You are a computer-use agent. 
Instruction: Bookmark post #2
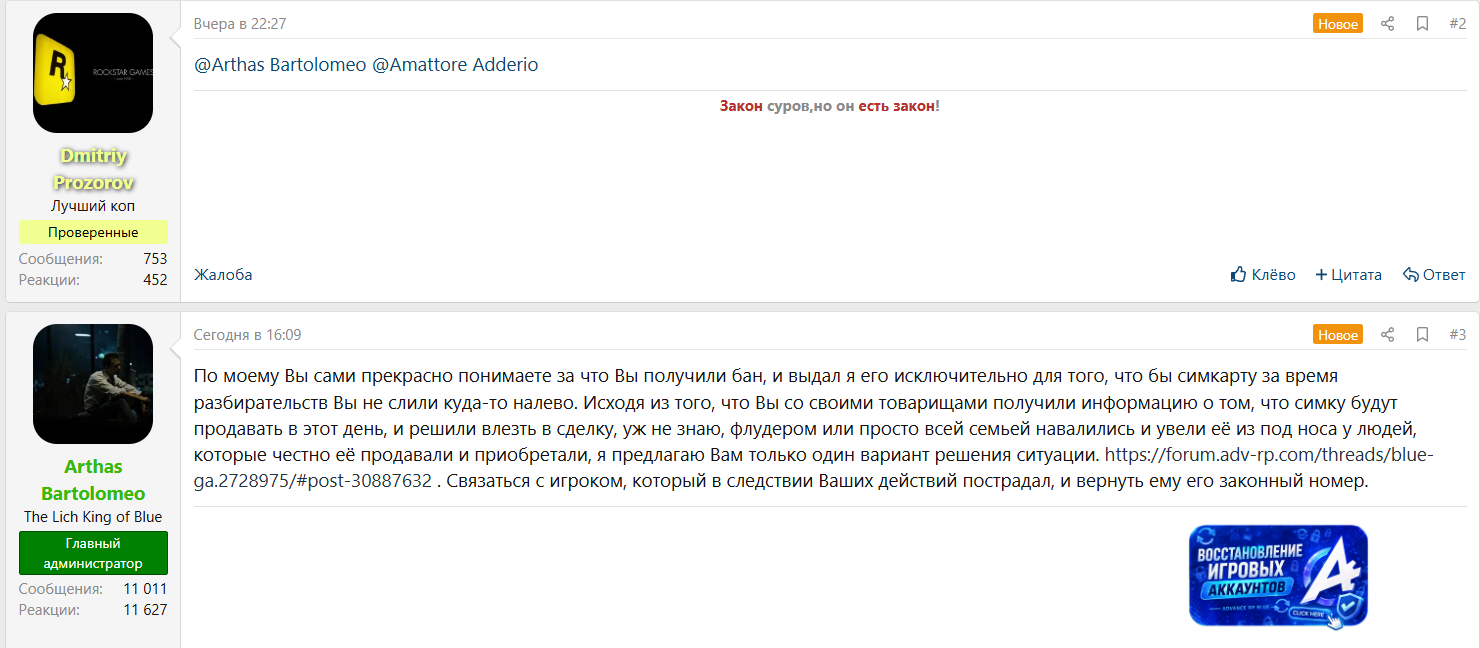click(1422, 24)
